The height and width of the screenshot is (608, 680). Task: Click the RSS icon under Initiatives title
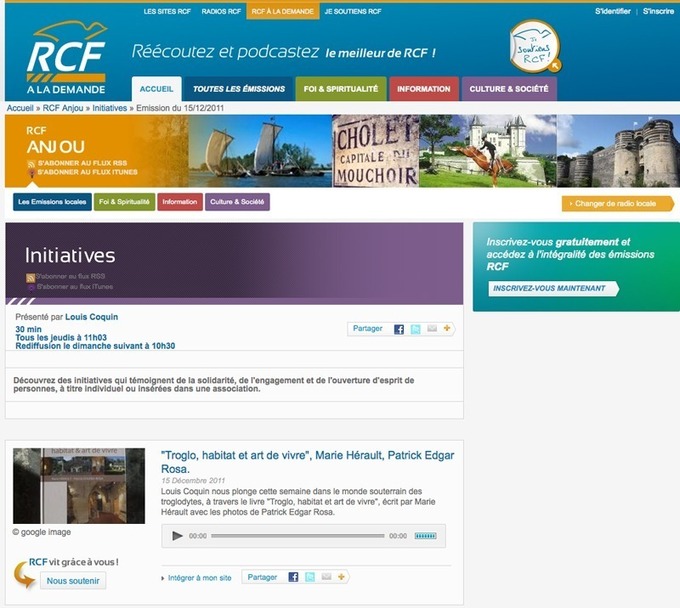30,277
